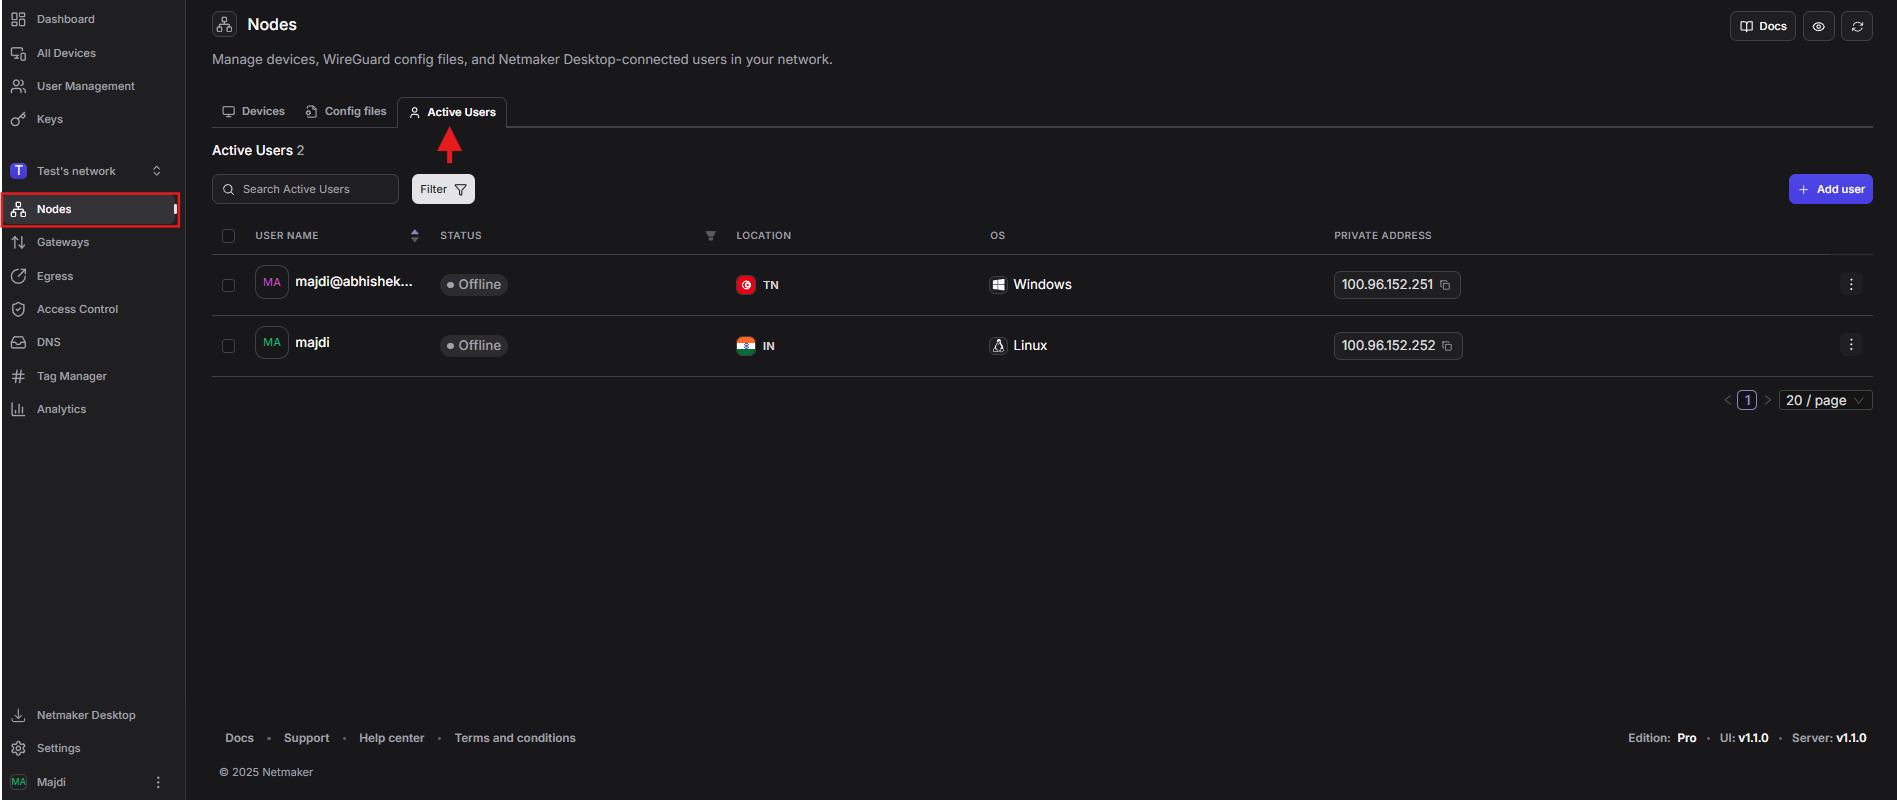Tick the checkbox for majdi Linux user
The image size is (1897, 800).
tap(228, 346)
